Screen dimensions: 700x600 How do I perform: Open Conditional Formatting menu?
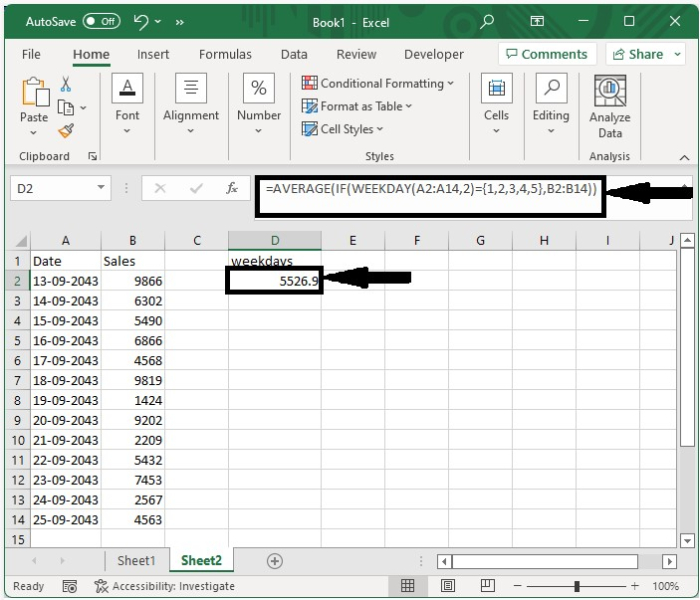click(378, 83)
